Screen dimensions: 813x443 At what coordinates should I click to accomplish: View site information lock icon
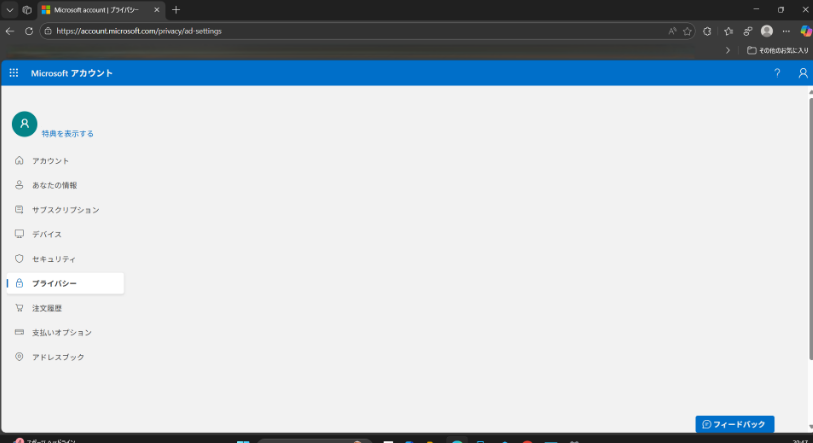48,31
